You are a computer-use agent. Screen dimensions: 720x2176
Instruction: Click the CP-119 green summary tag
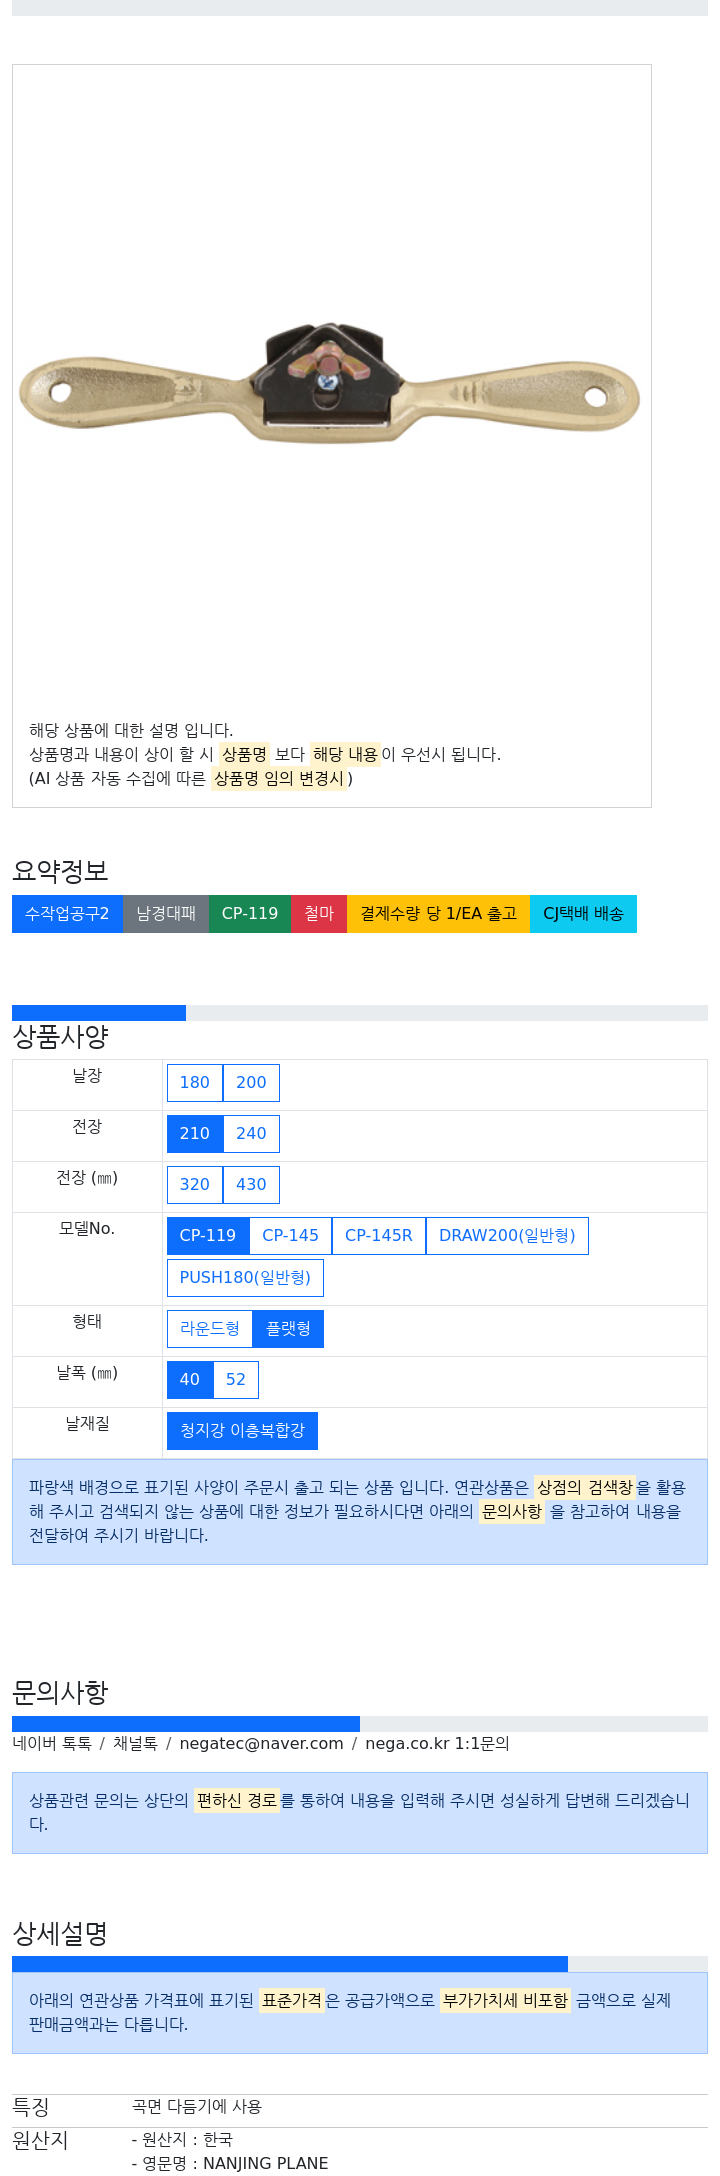coord(250,914)
